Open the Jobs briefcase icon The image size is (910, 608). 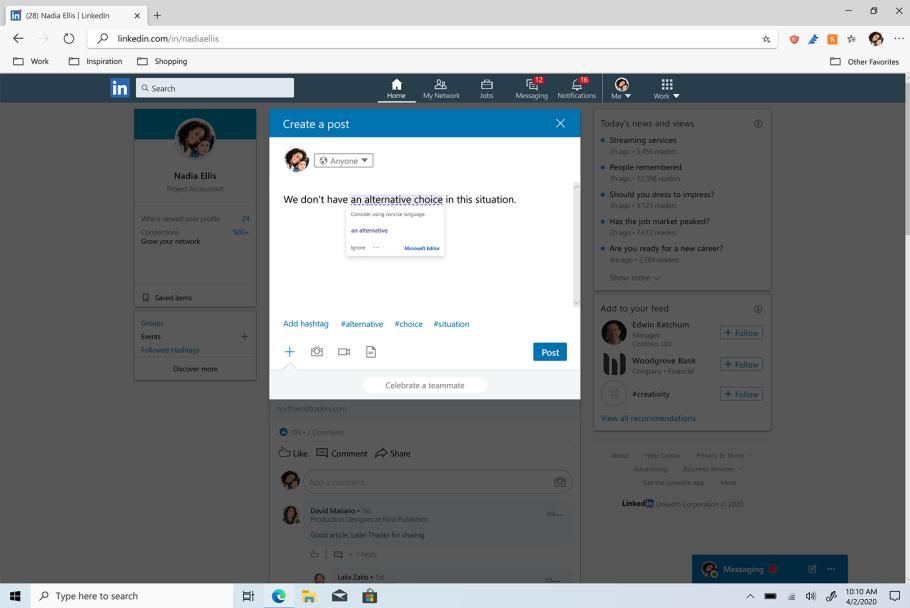[x=486, y=87]
